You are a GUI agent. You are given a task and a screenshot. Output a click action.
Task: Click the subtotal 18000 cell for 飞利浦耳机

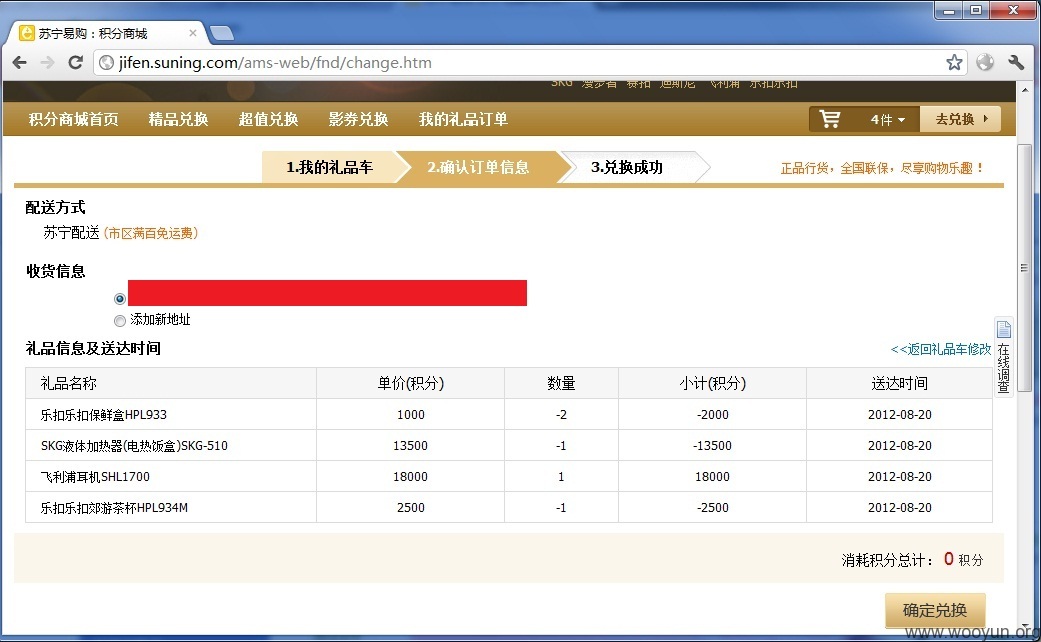click(x=712, y=477)
